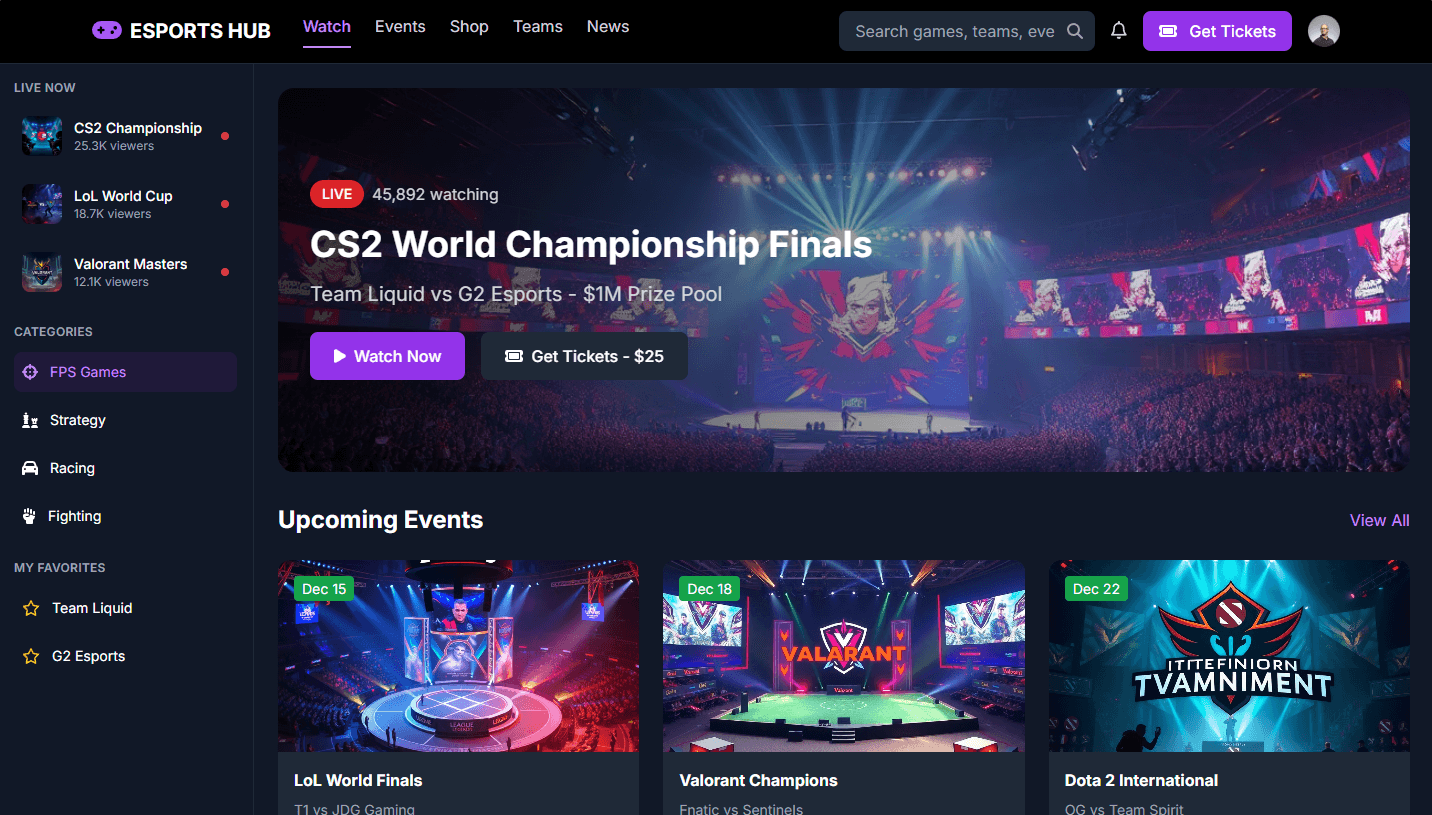Pick the Fighting fist icon

click(x=29, y=516)
